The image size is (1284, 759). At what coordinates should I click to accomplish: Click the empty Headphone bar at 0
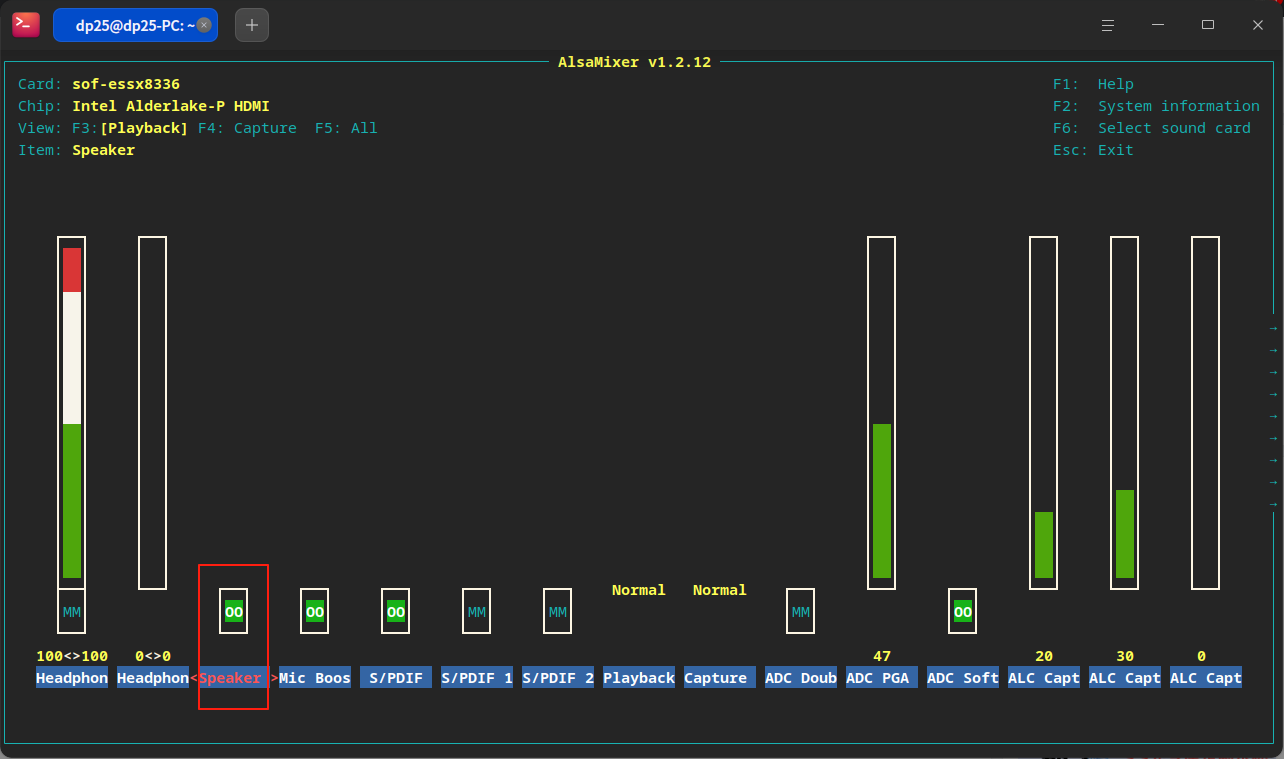[153, 412]
